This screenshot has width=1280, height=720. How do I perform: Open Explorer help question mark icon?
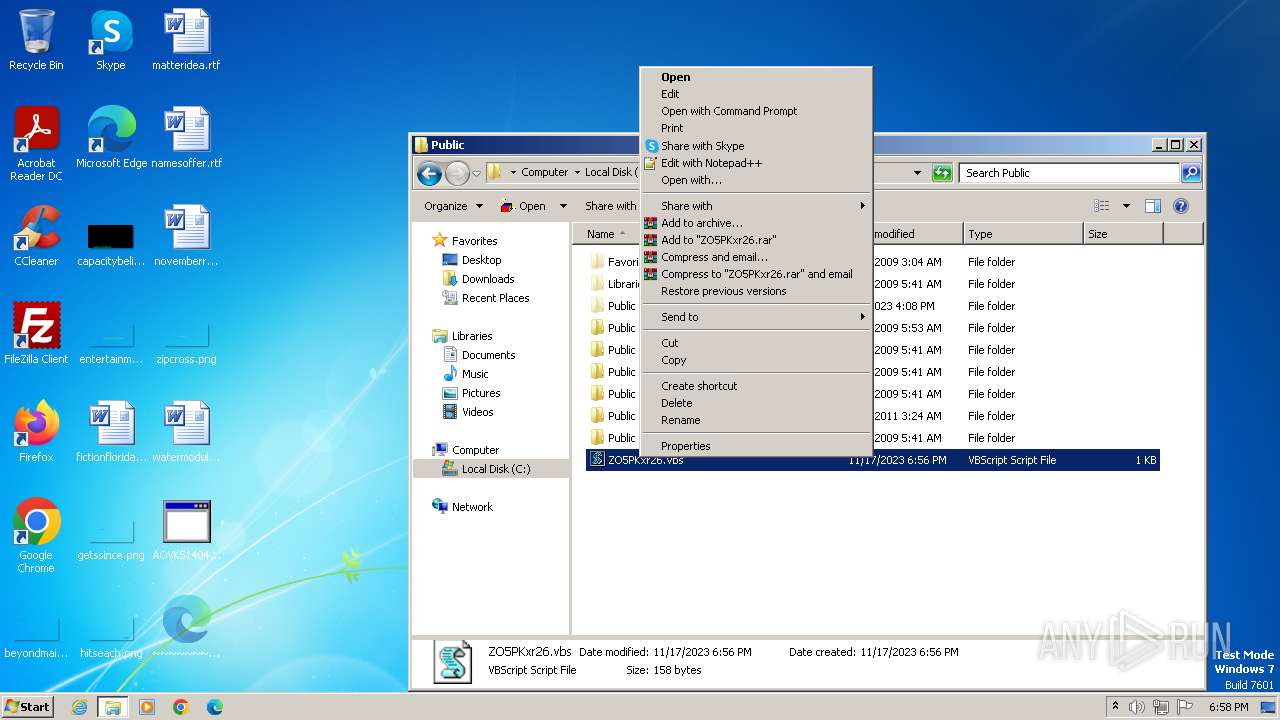pos(1180,206)
